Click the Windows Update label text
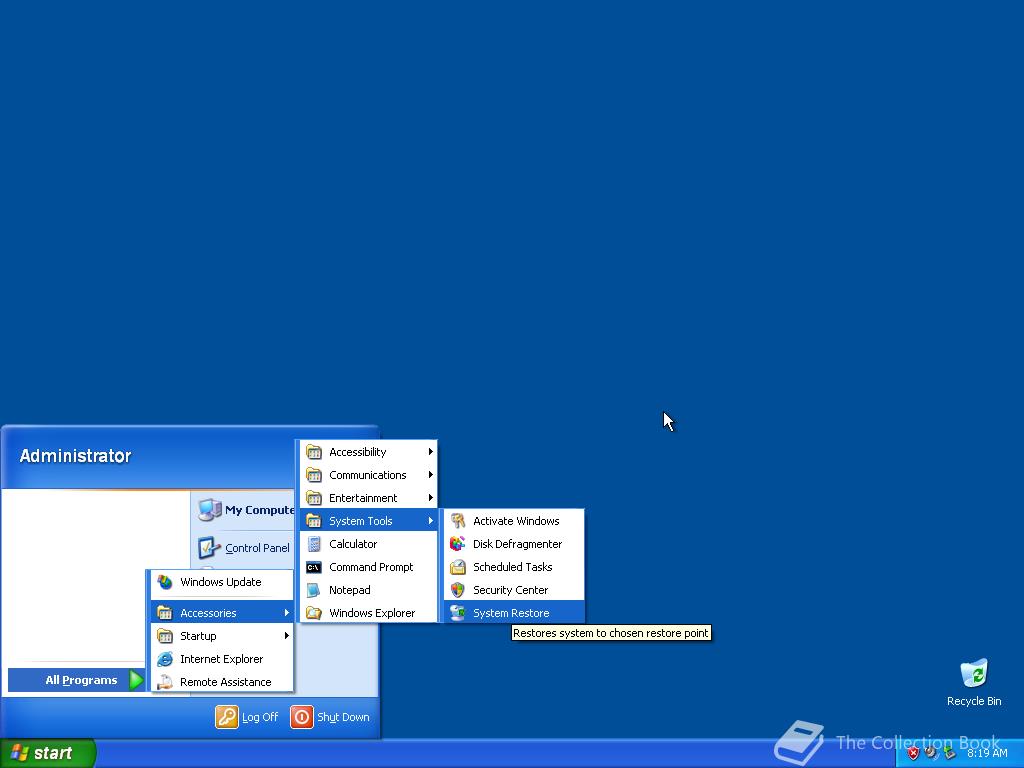Screen dimensions: 1024x768 (221, 582)
